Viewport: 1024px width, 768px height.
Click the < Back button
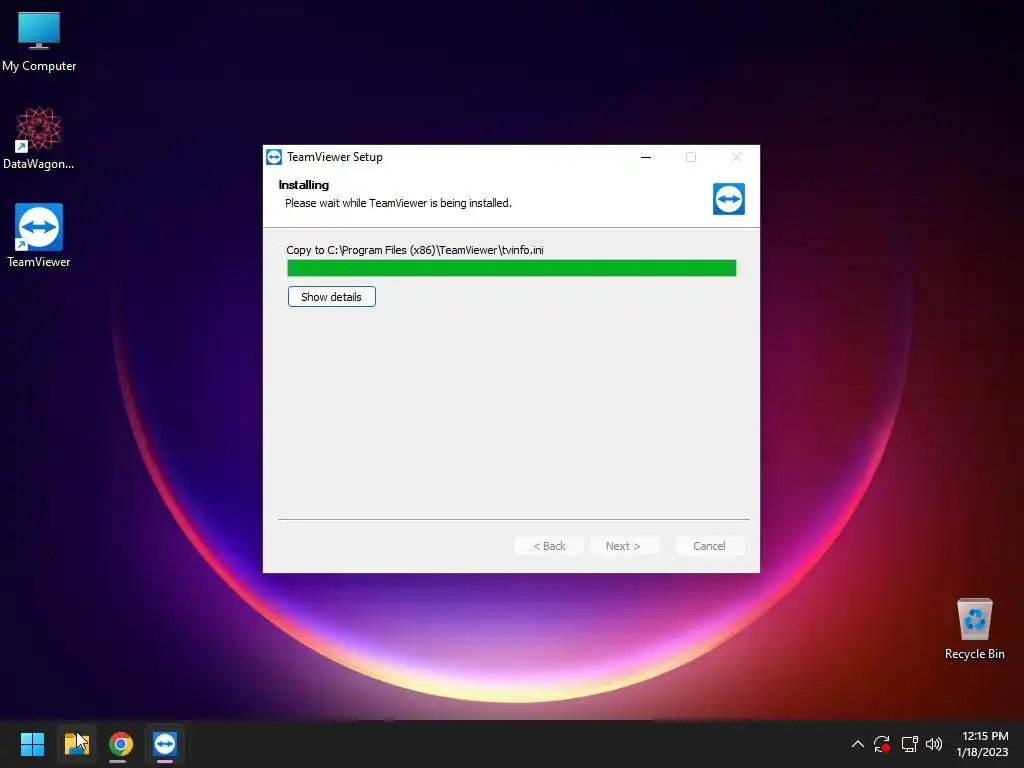point(549,546)
